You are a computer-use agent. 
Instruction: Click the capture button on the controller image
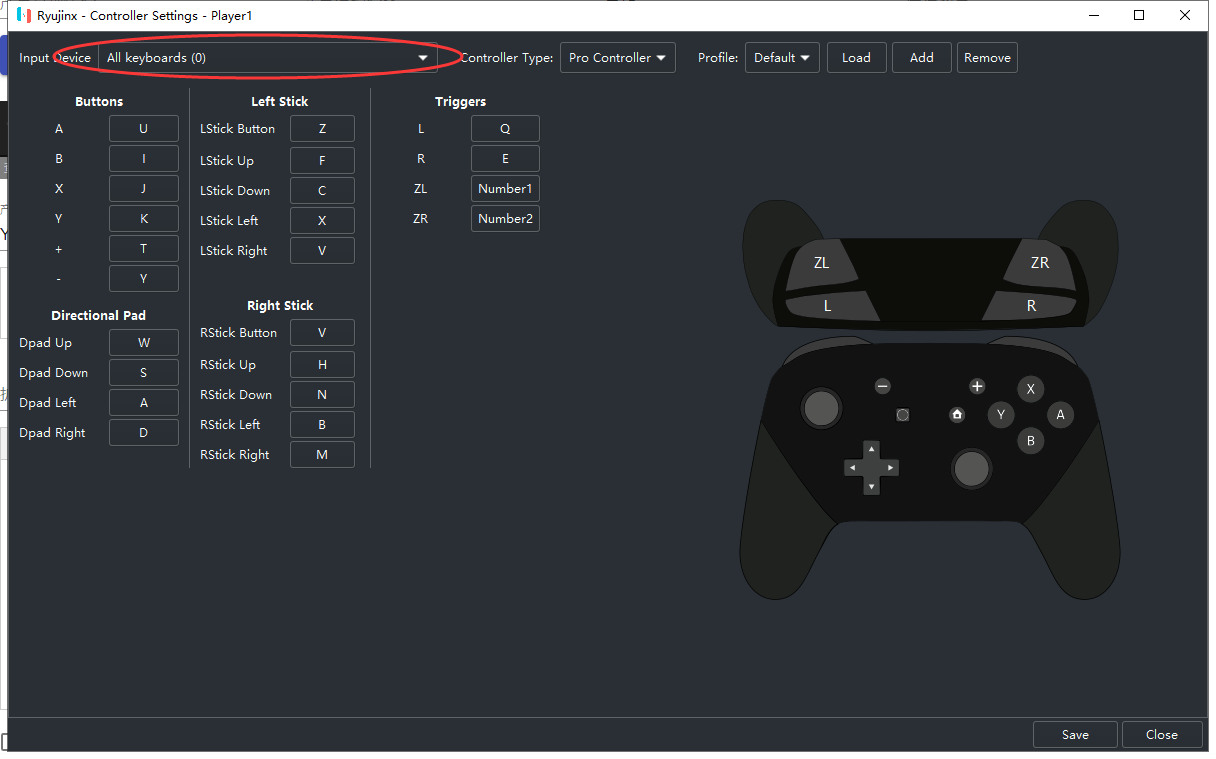[x=903, y=414]
